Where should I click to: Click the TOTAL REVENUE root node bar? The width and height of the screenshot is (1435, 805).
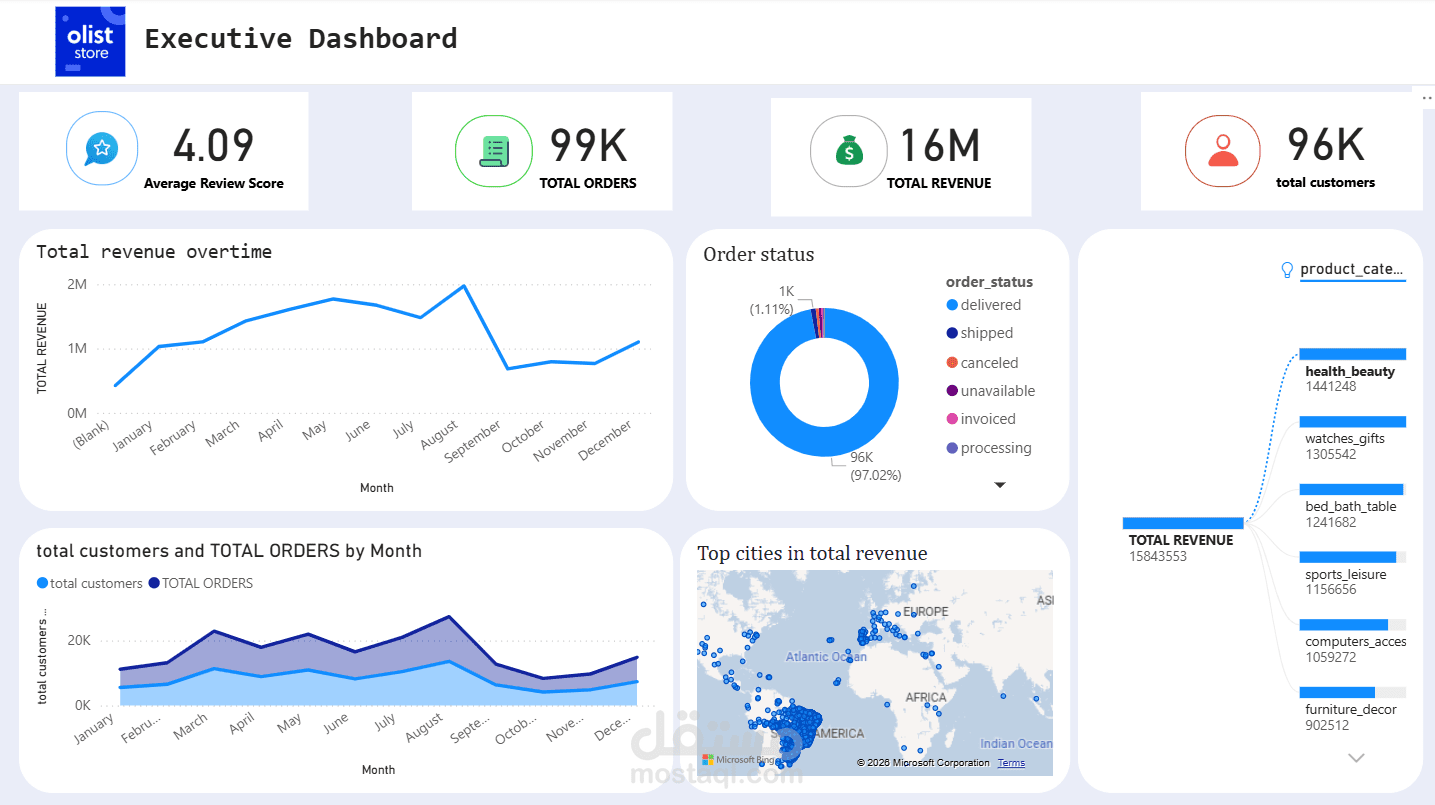pos(1183,523)
